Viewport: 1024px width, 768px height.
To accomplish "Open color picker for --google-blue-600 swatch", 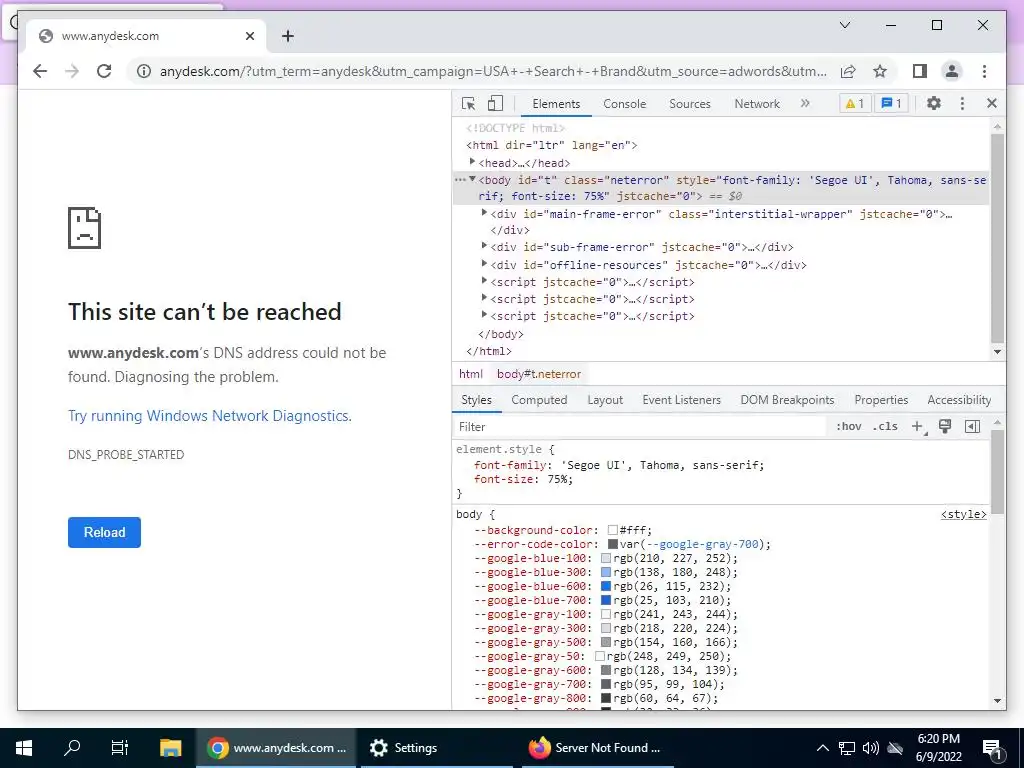I will [x=606, y=586].
